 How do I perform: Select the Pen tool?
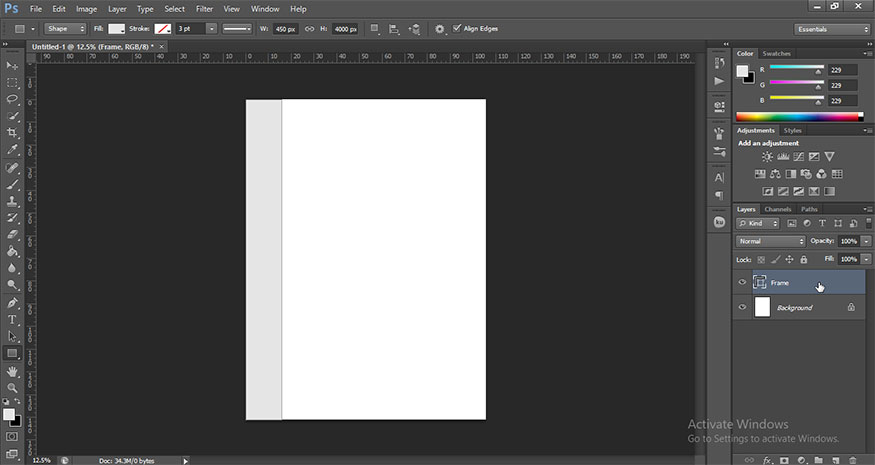[12, 303]
